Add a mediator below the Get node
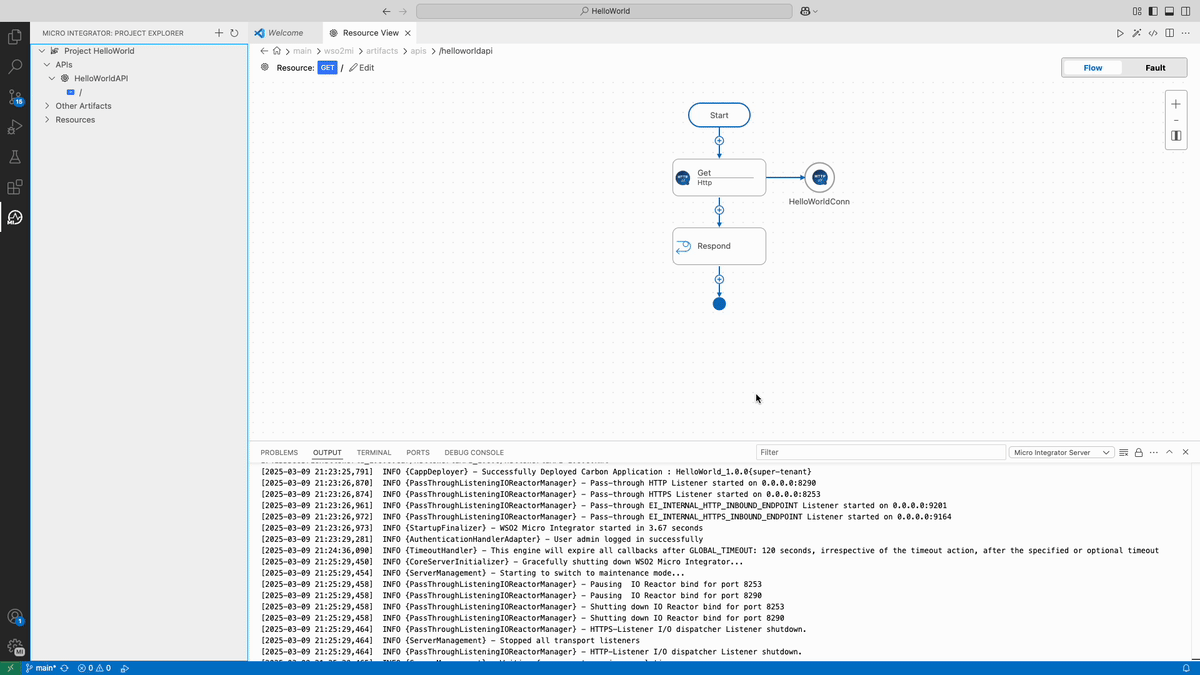This screenshot has height=675, width=1200. click(719, 211)
